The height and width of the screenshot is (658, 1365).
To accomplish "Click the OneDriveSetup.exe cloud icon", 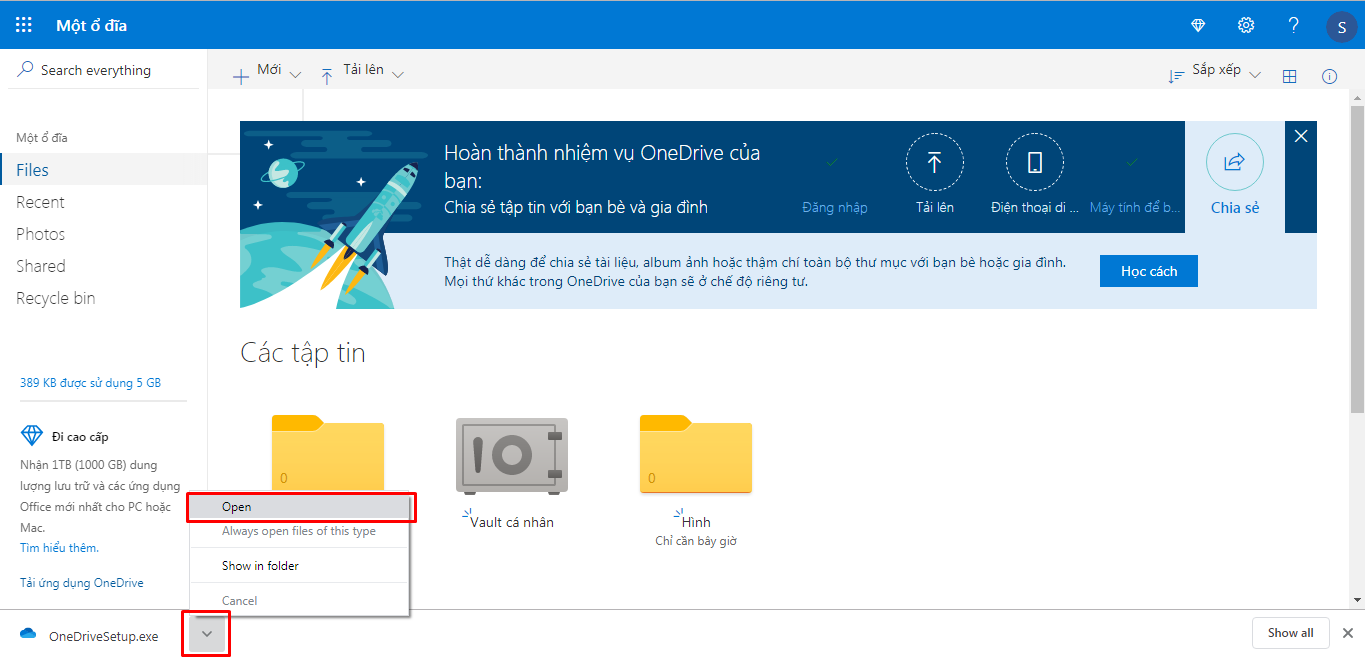I will 28,634.
